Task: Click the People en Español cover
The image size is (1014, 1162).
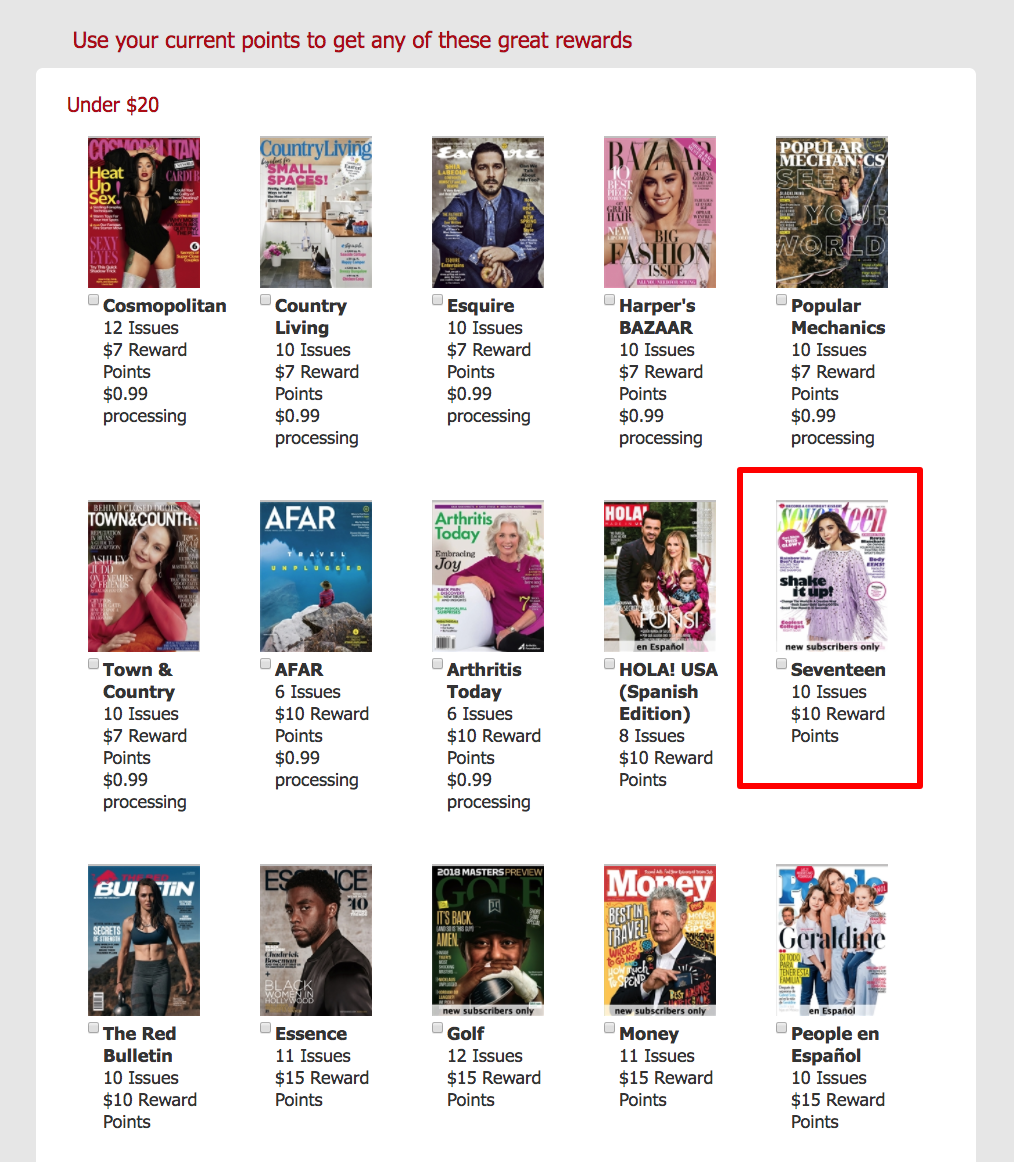Action: coord(832,940)
